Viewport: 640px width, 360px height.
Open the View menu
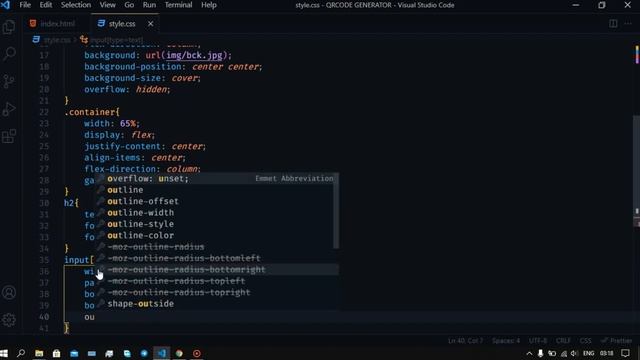[108, 5]
